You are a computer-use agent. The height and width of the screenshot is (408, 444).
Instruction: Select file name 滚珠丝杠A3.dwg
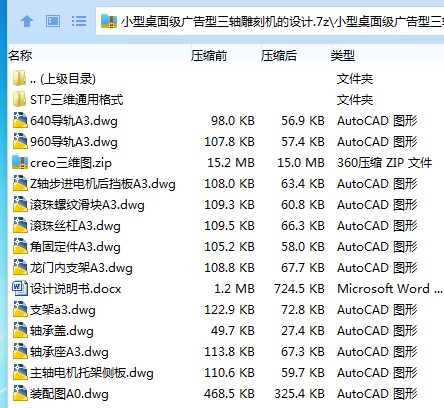coord(75,226)
